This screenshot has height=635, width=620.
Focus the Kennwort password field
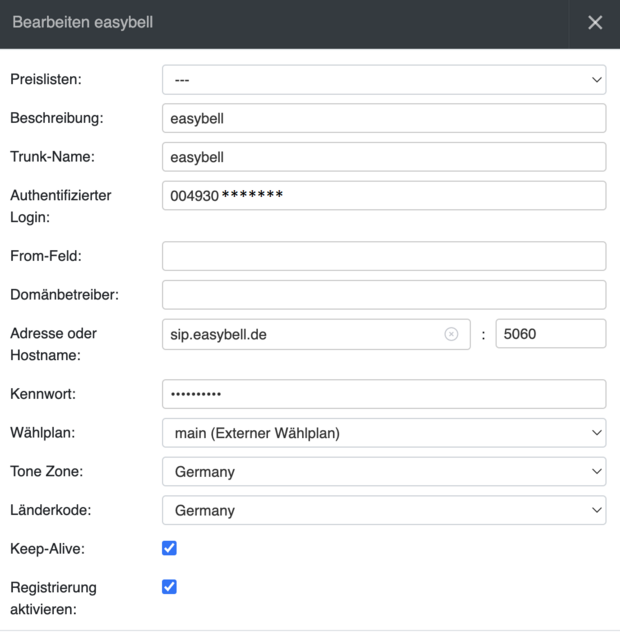coord(384,394)
